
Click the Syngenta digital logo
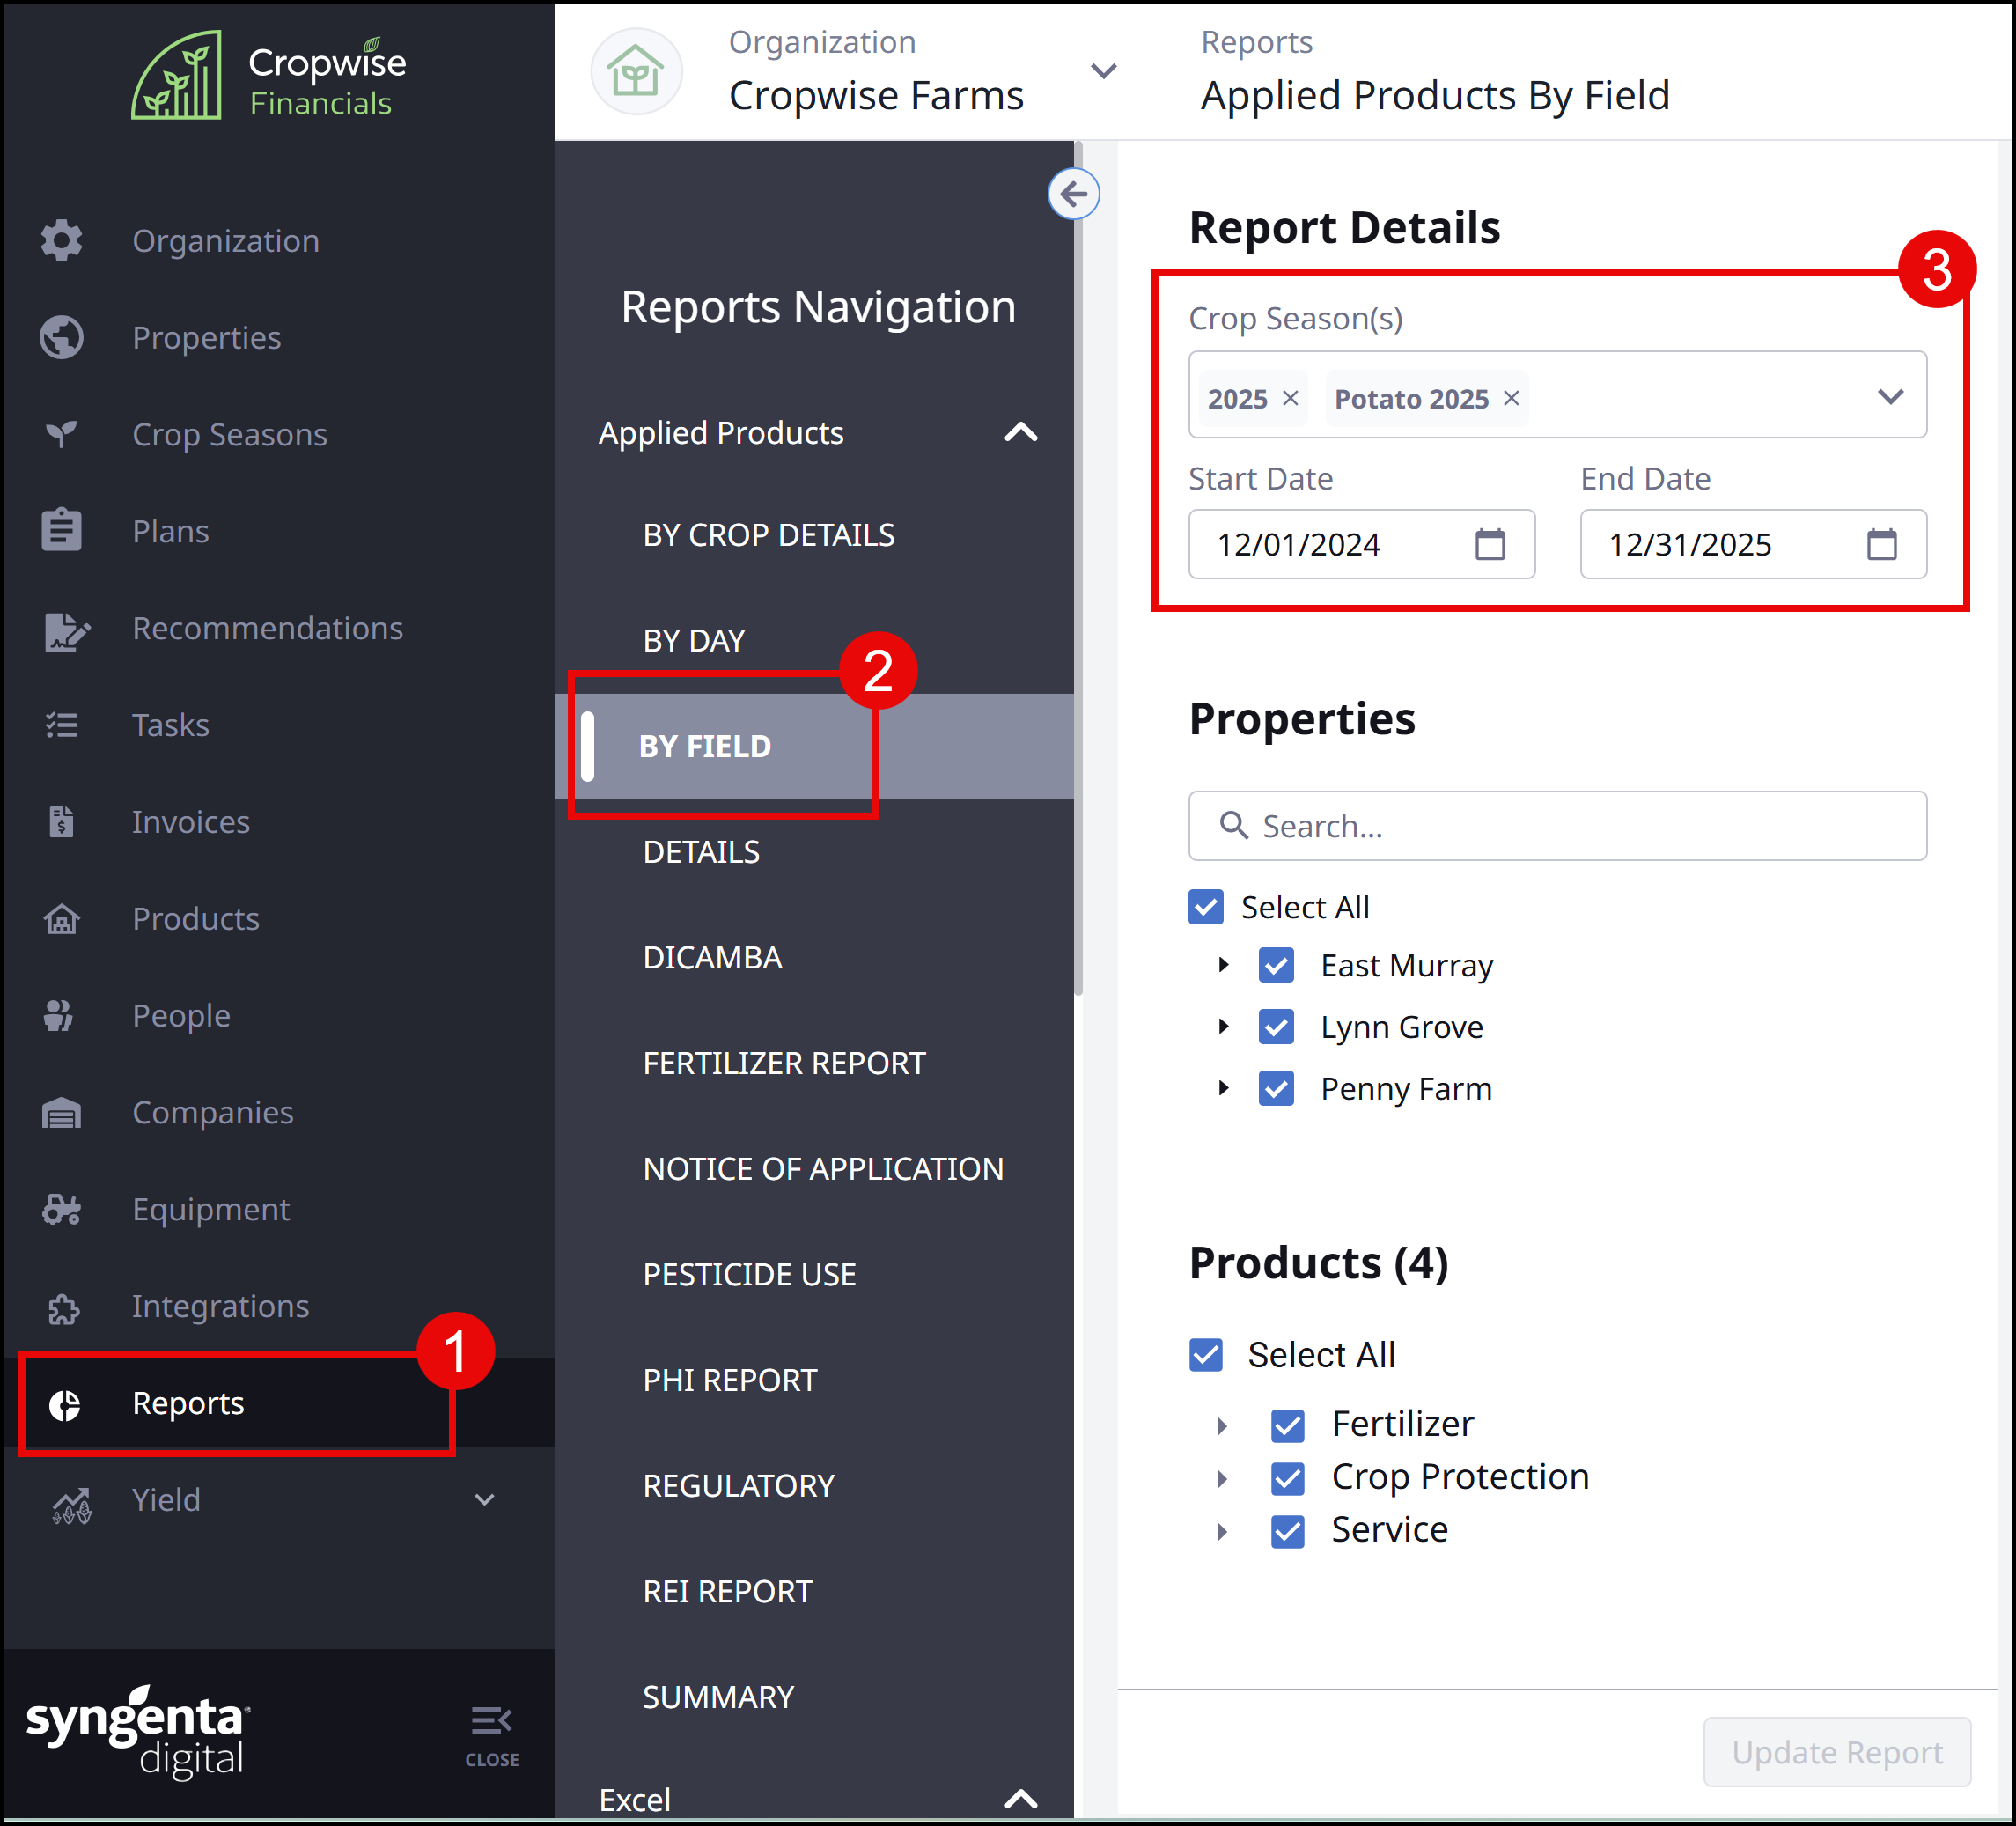click(x=137, y=1734)
